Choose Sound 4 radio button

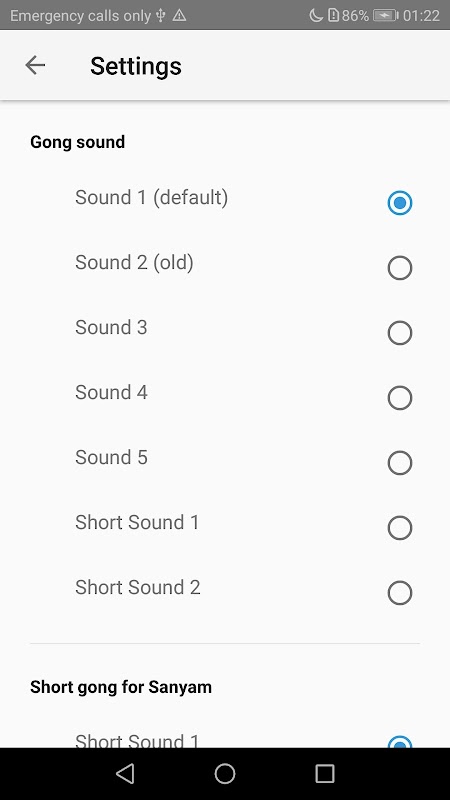[x=399, y=398]
